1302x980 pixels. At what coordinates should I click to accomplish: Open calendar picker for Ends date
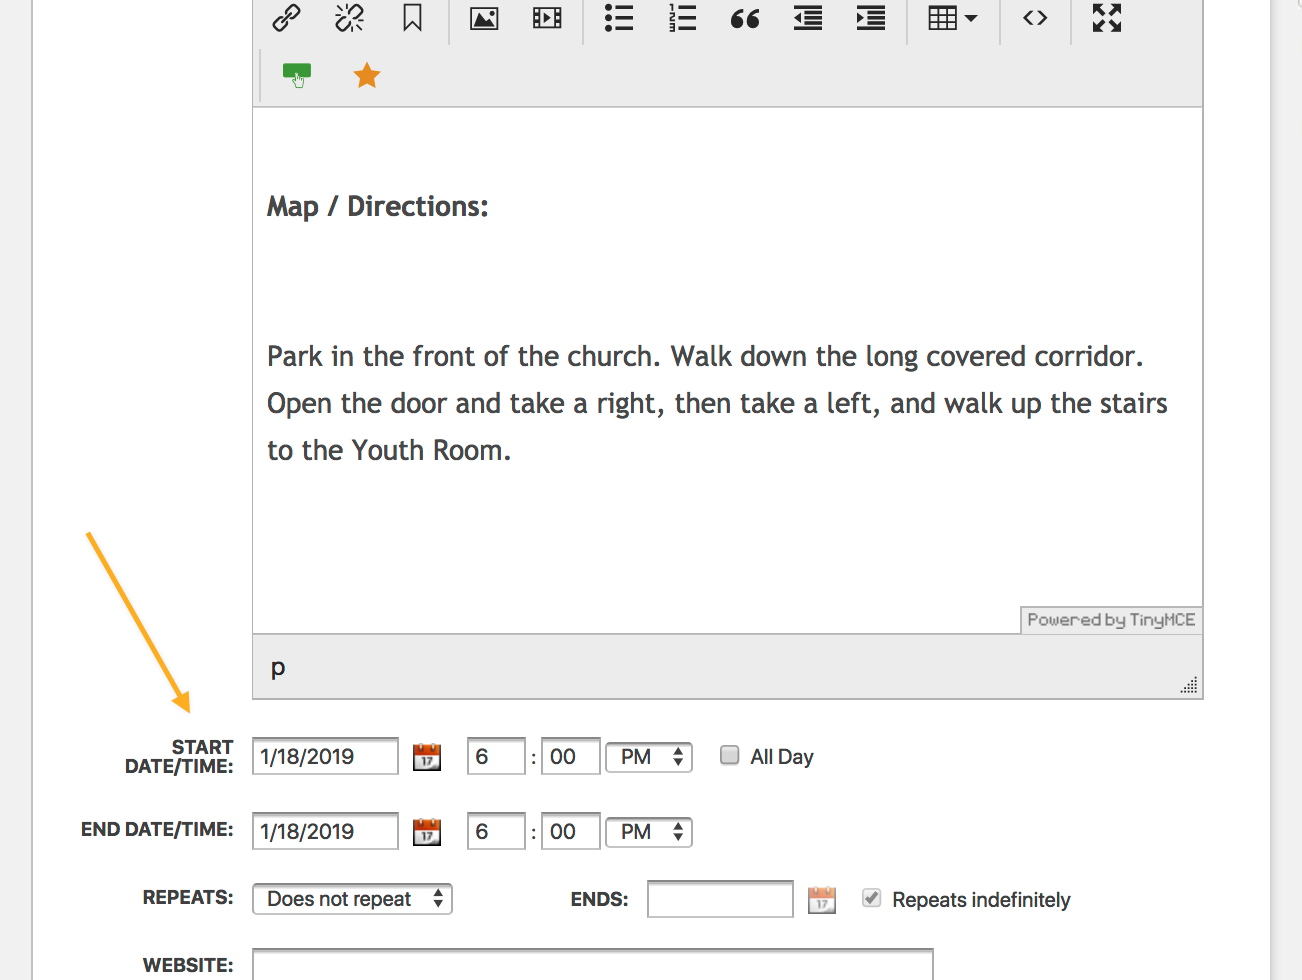pyautogui.click(x=822, y=900)
